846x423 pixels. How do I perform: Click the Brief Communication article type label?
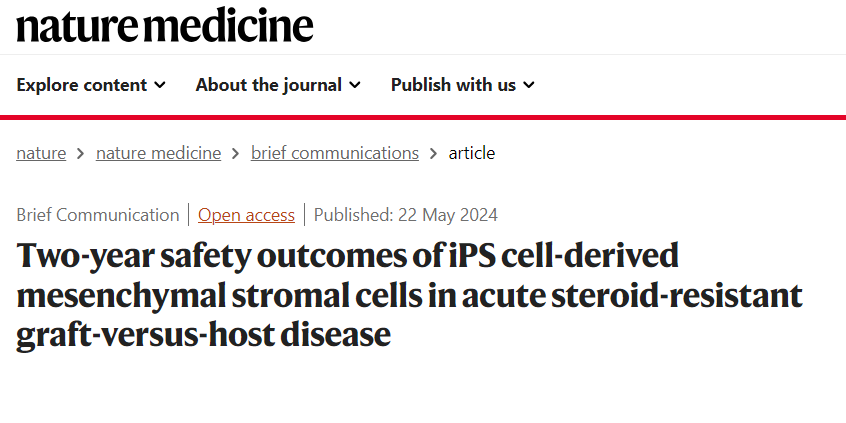[98, 215]
